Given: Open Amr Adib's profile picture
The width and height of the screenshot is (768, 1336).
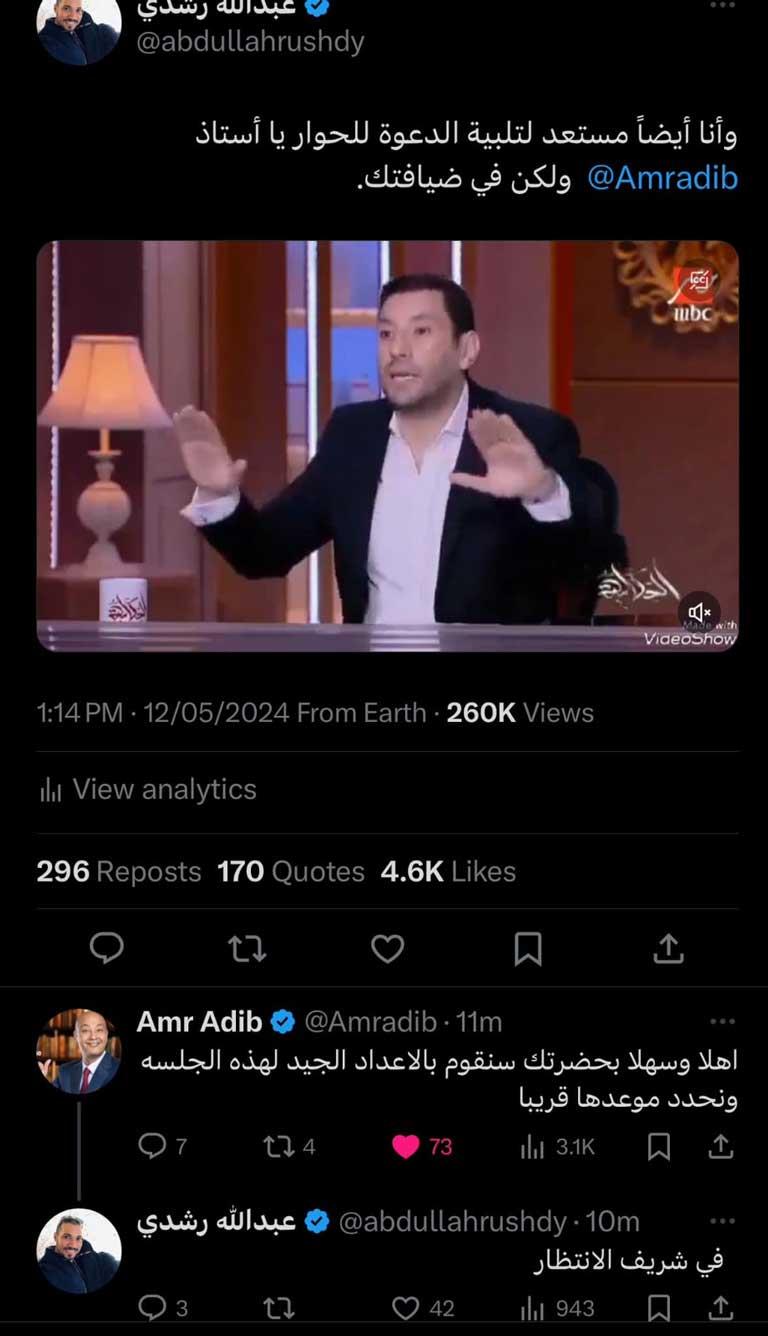Looking at the screenshot, I should coord(79,1050).
